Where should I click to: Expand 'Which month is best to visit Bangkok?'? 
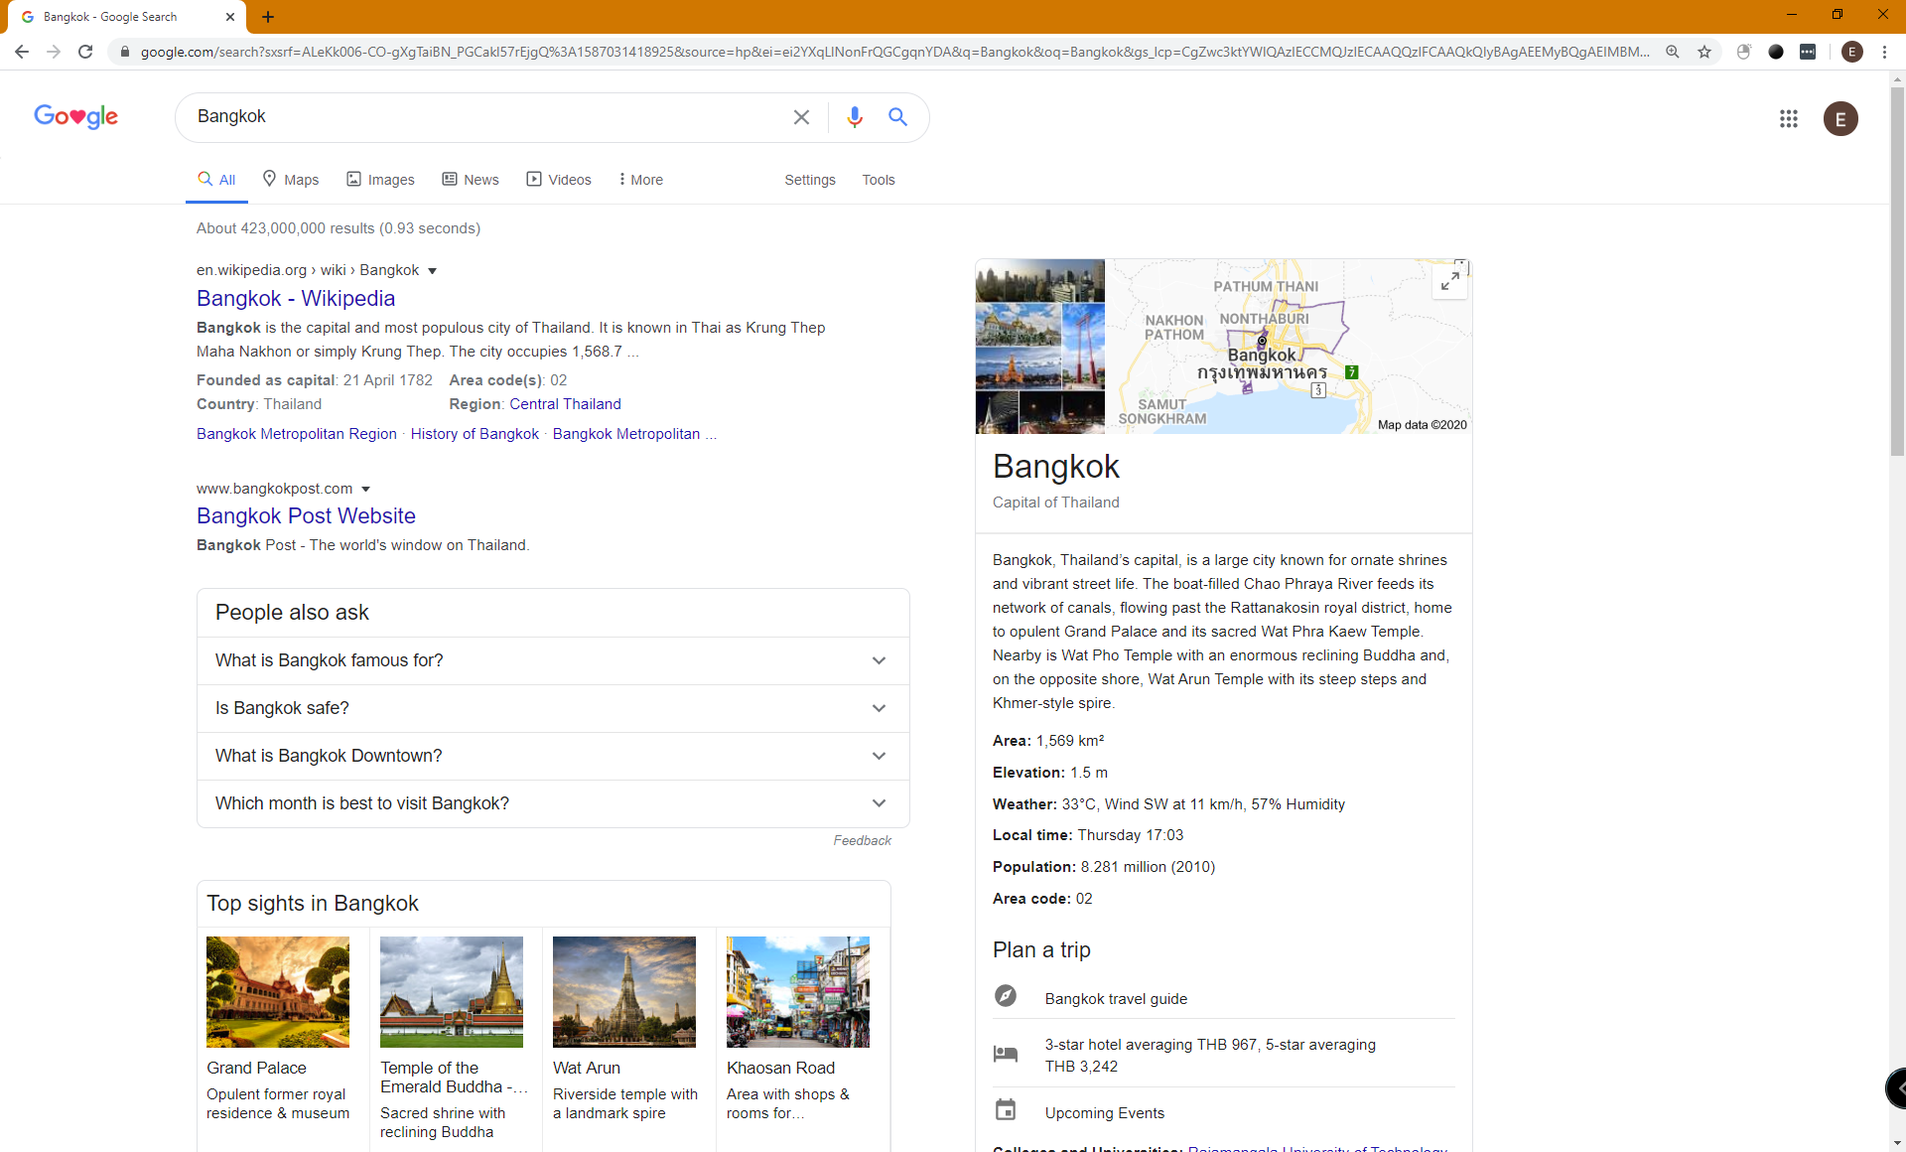click(x=553, y=804)
